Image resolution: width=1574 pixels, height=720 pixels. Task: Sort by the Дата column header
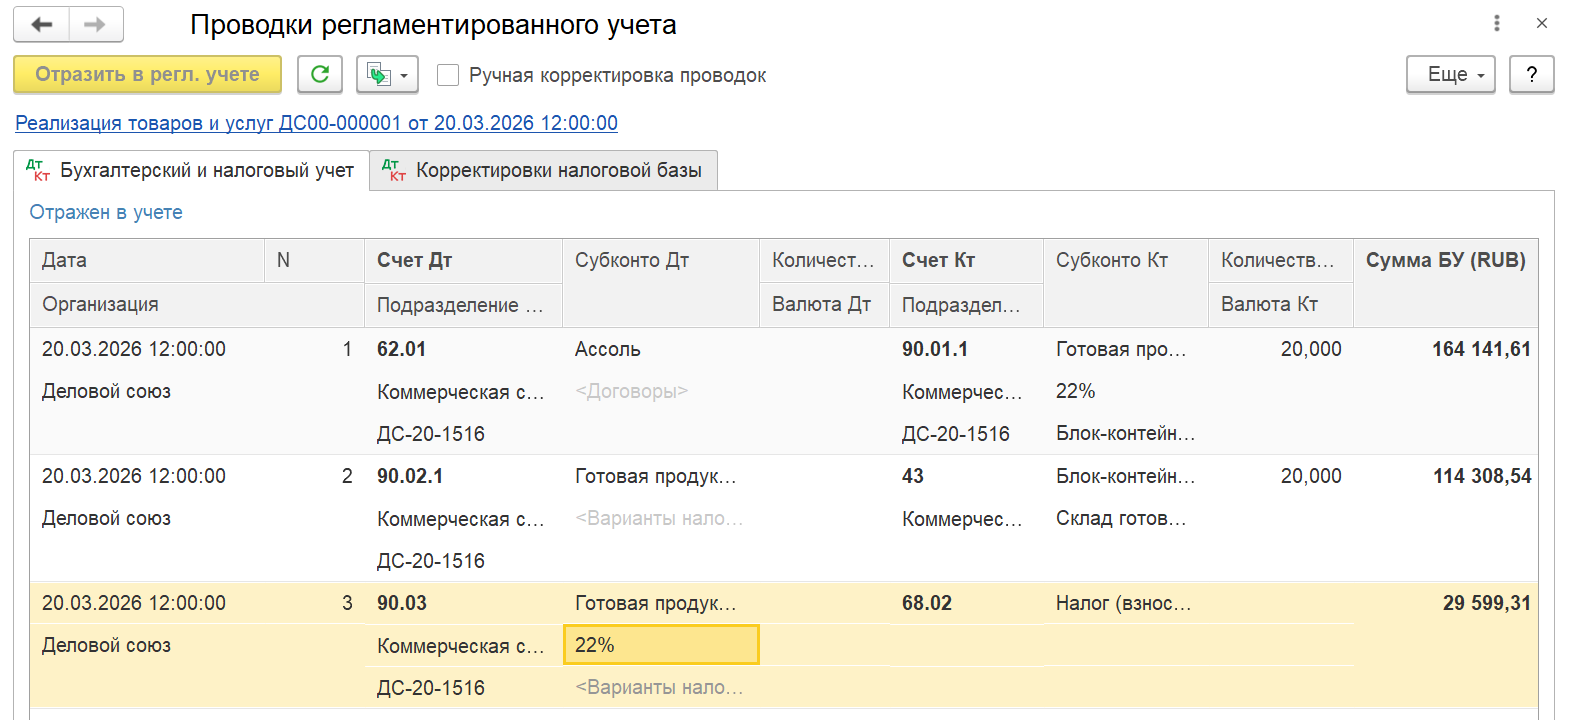pos(147,260)
